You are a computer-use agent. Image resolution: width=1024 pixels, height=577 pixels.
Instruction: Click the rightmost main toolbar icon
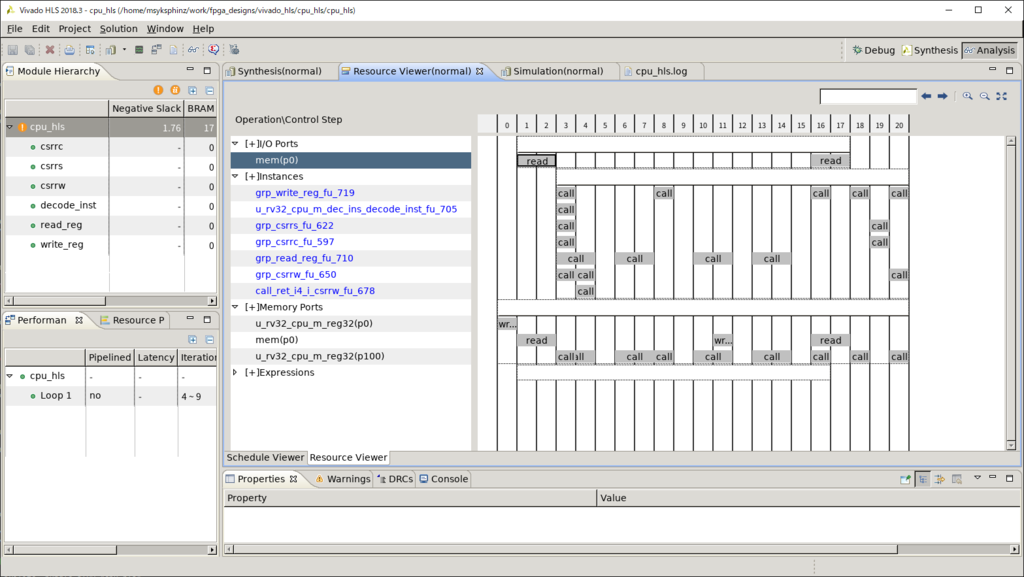234,50
